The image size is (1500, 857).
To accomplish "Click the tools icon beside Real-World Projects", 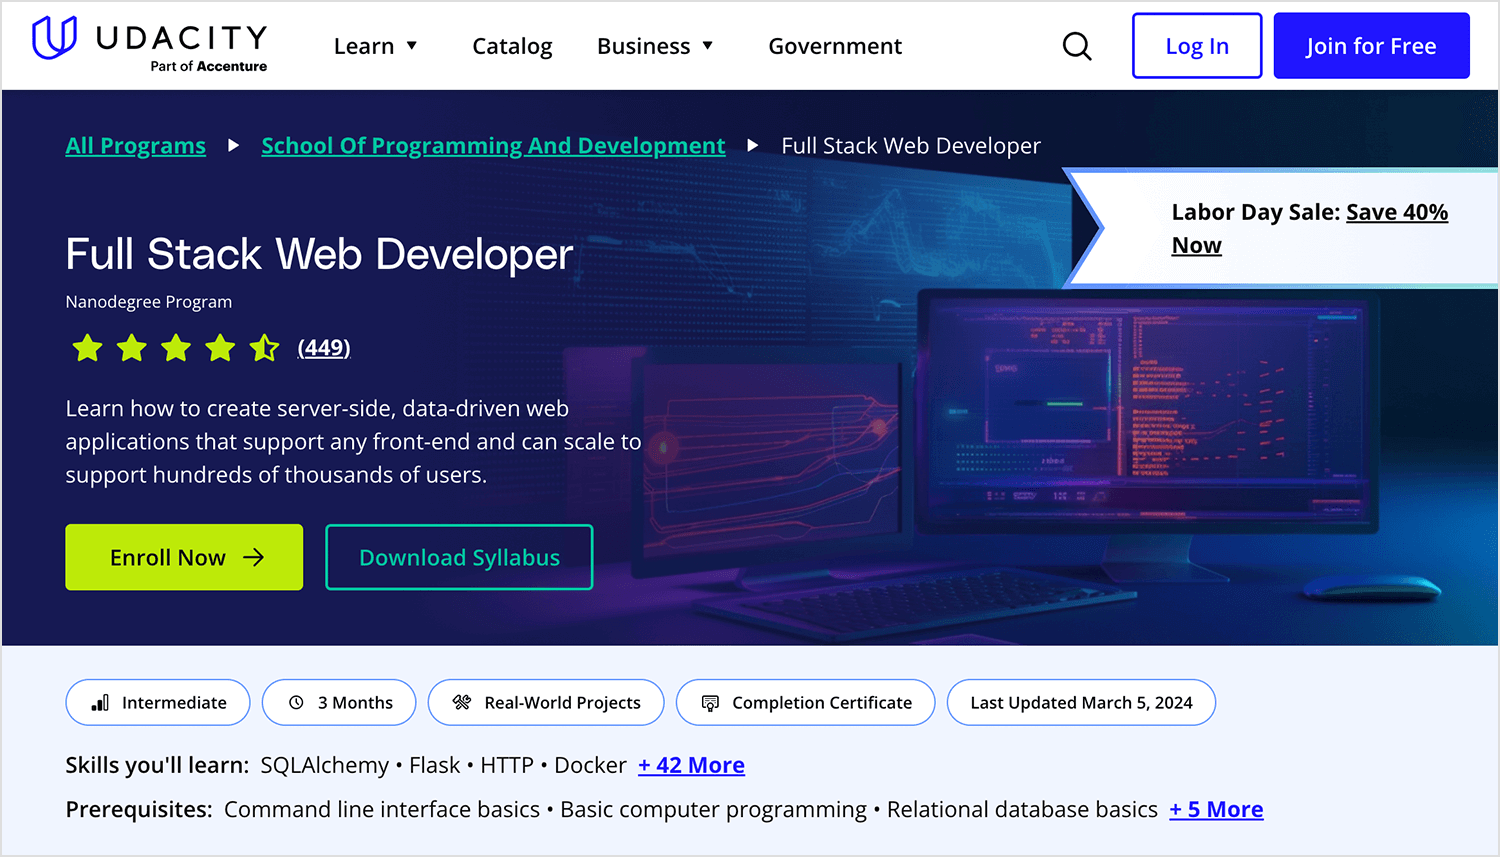I will (x=461, y=703).
